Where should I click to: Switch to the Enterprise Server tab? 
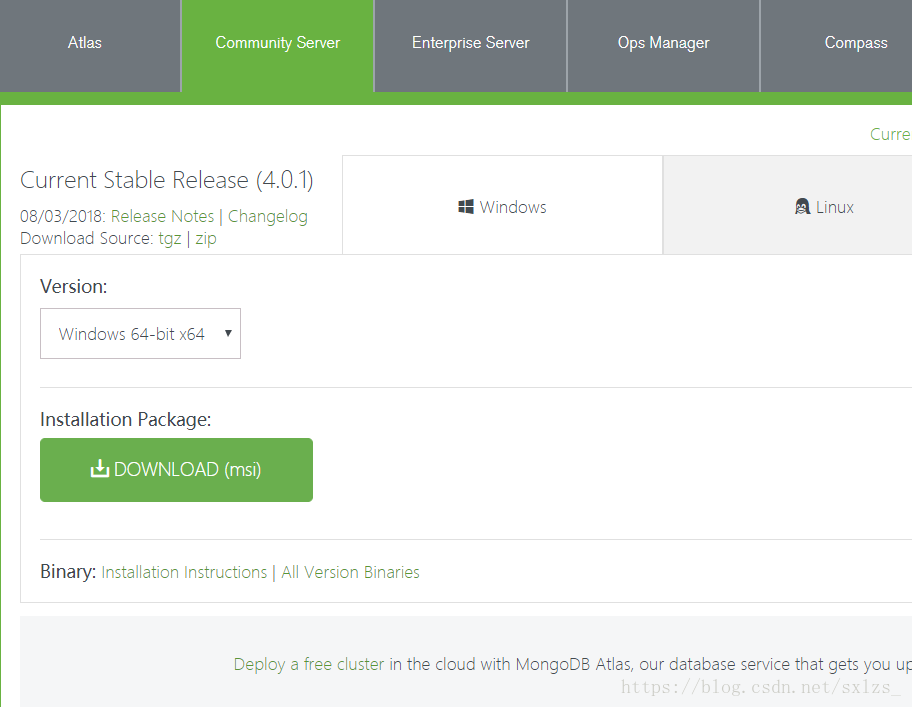tap(471, 45)
